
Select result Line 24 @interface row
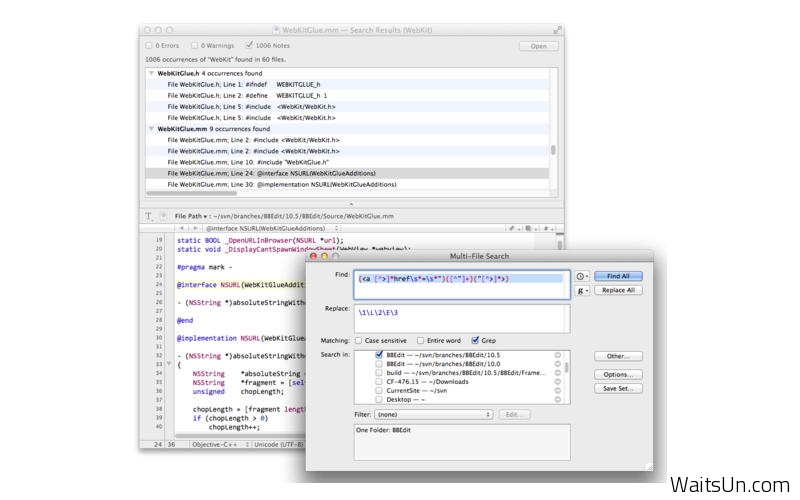coord(347,173)
